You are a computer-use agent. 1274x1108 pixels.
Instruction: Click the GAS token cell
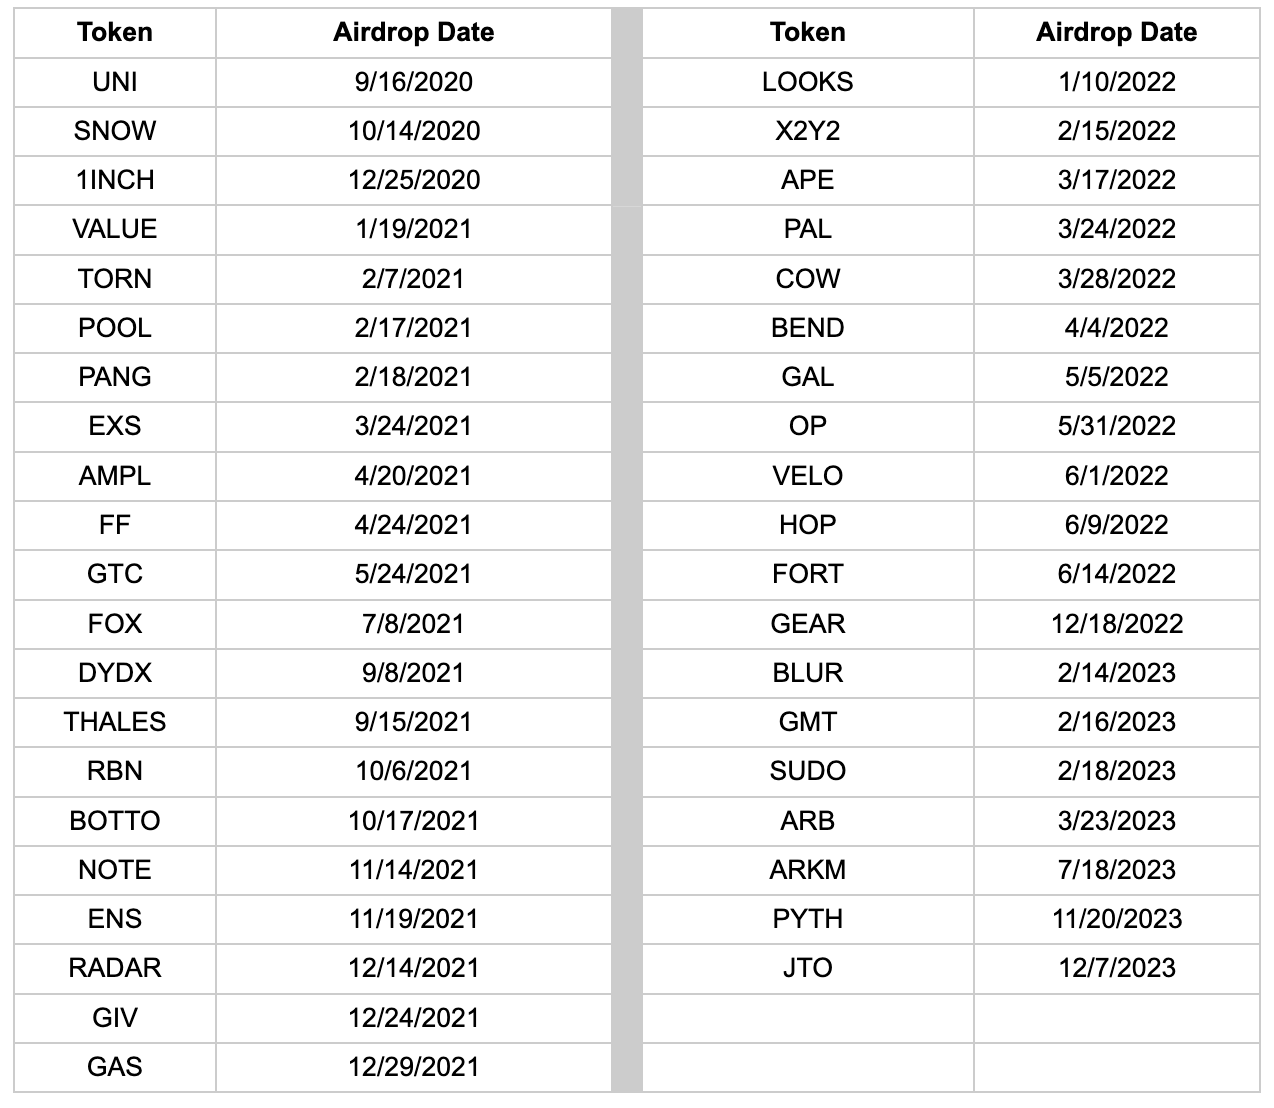[x=115, y=1067]
